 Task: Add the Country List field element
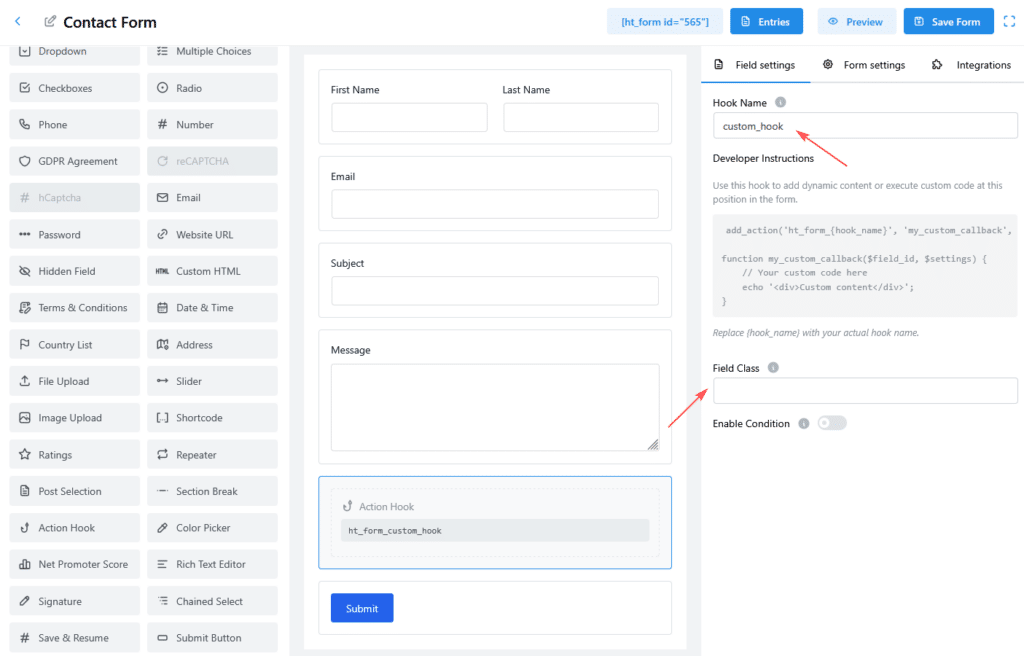pos(75,345)
